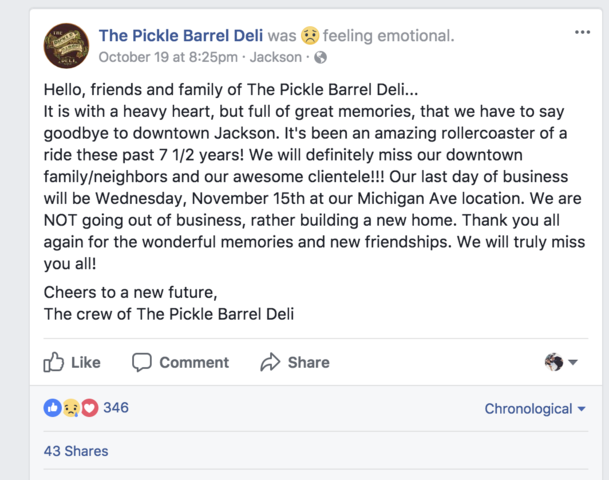Open the Comment field via Comment label
This screenshot has height=480, width=609.
[x=194, y=363]
